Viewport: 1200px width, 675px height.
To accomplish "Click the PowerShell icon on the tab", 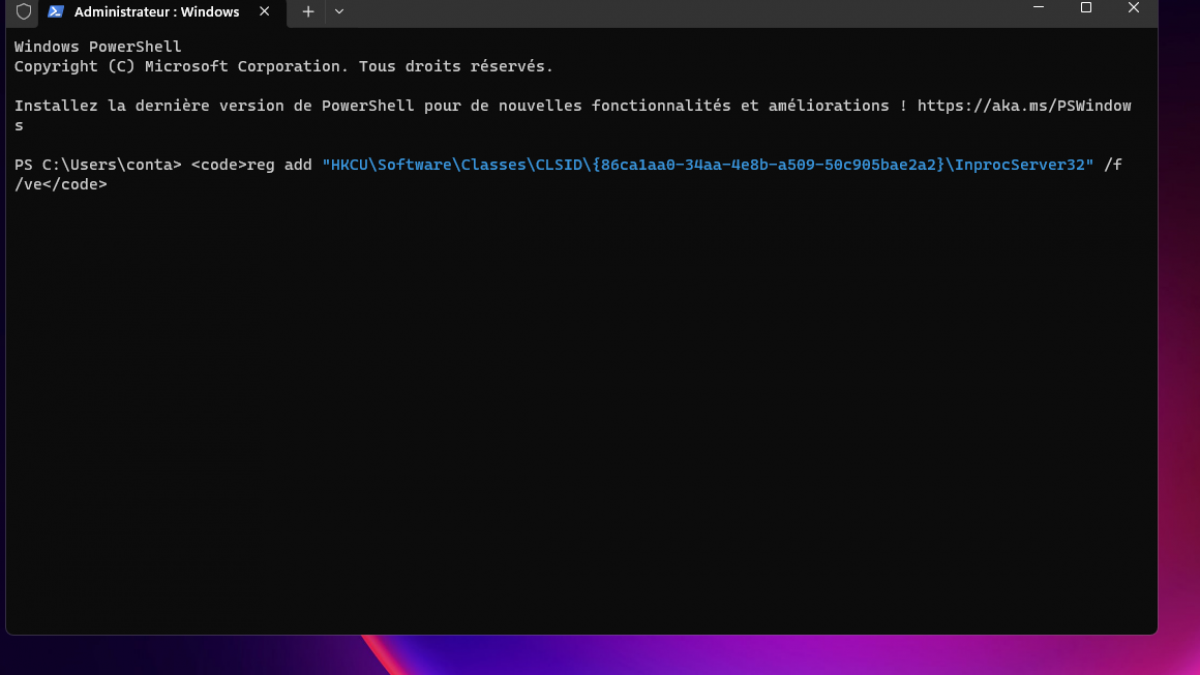I will [x=56, y=12].
